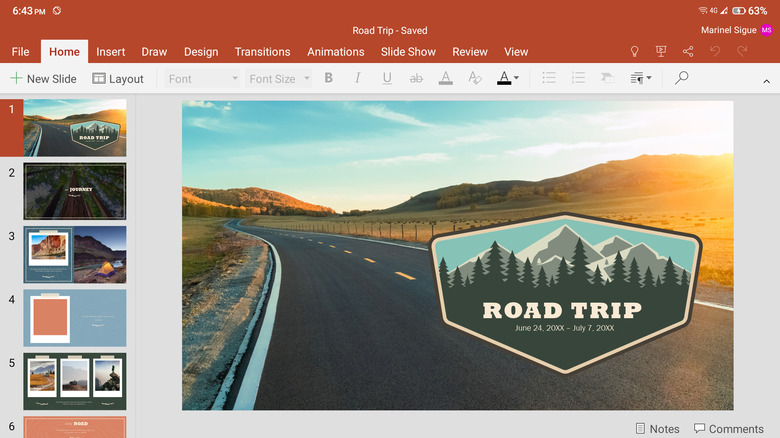The width and height of the screenshot is (780, 438).
Task: Click the Undo arrow
Action: [x=715, y=51]
